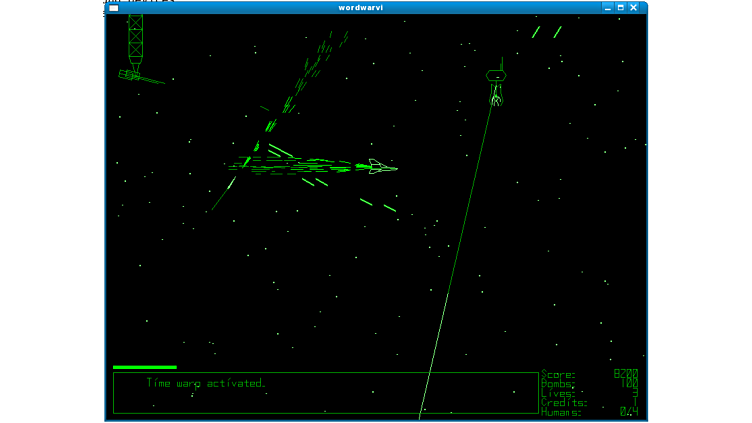Click the twin laser bolts at top right

pos(546,32)
